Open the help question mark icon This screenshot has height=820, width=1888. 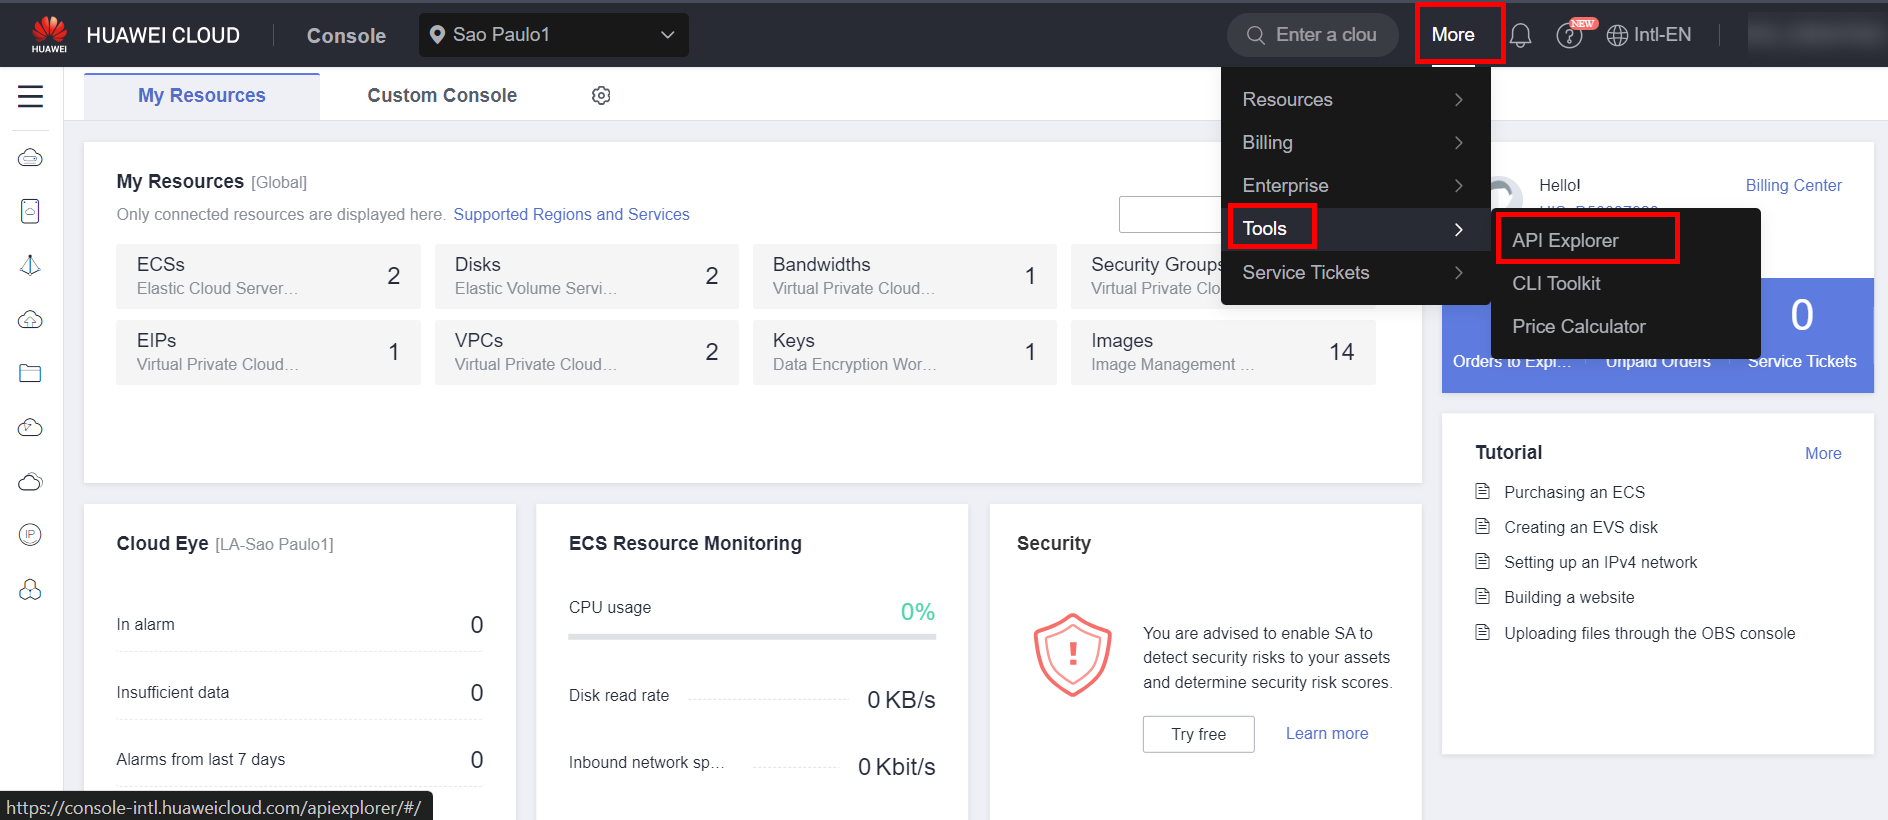tap(1569, 36)
